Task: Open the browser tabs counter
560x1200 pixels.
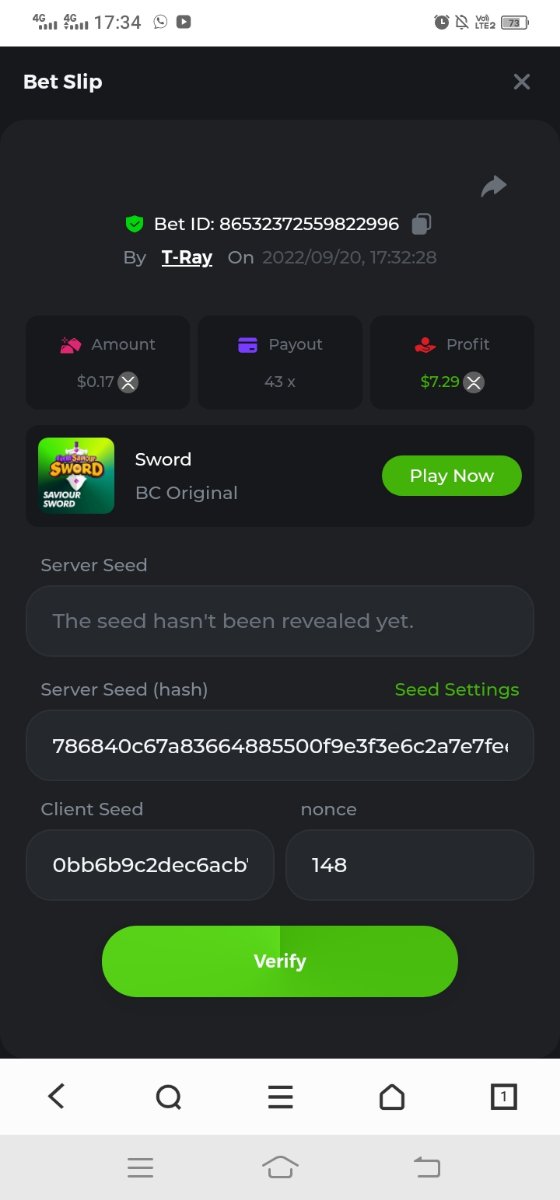Action: [x=504, y=1097]
